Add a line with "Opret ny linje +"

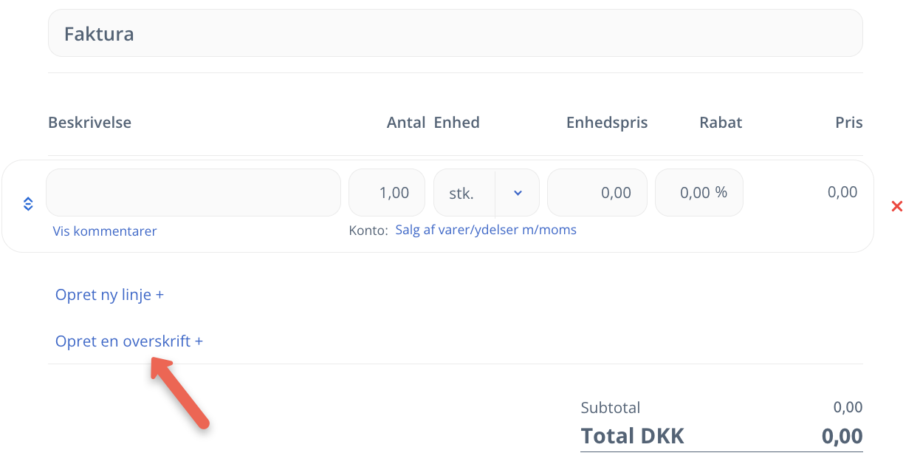[x=109, y=295]
